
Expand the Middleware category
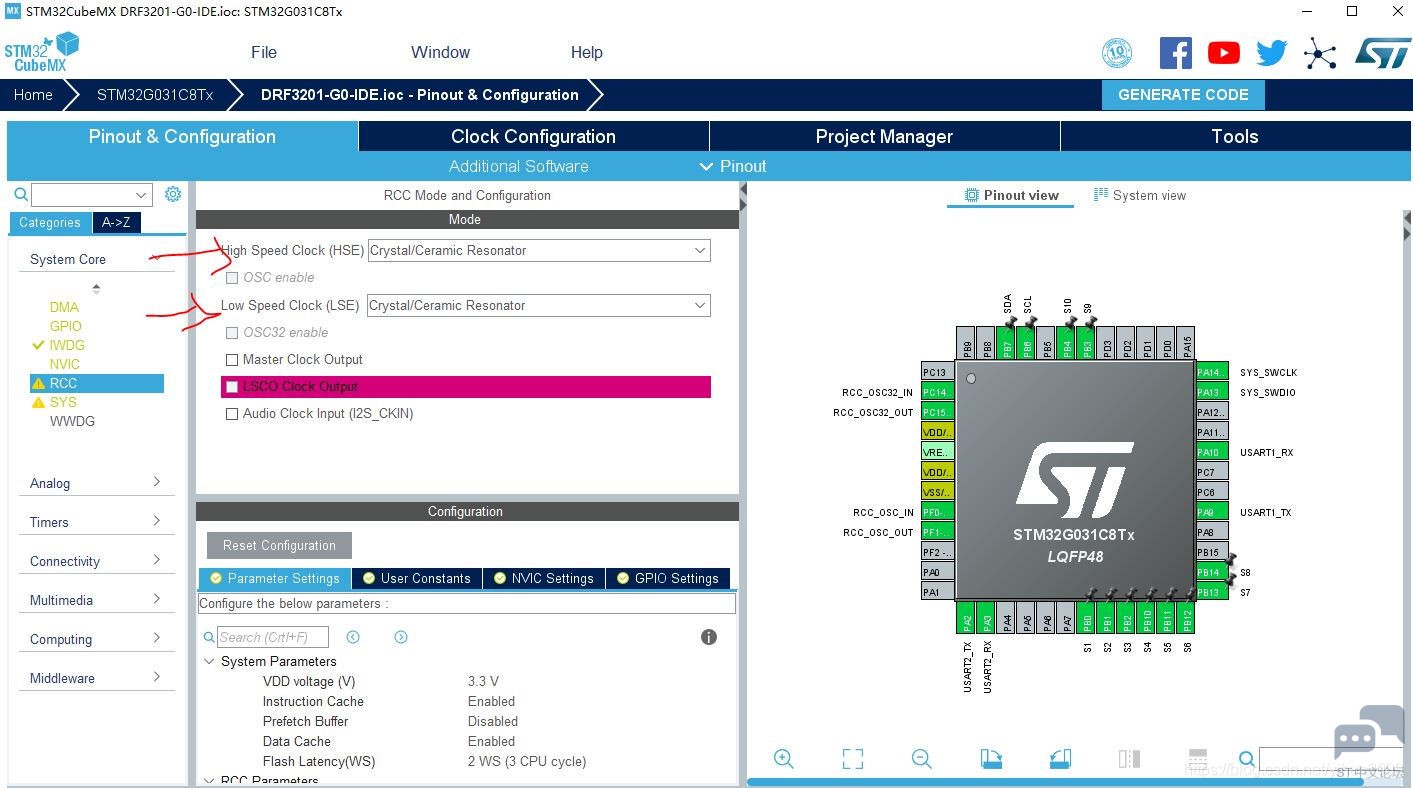95,678
